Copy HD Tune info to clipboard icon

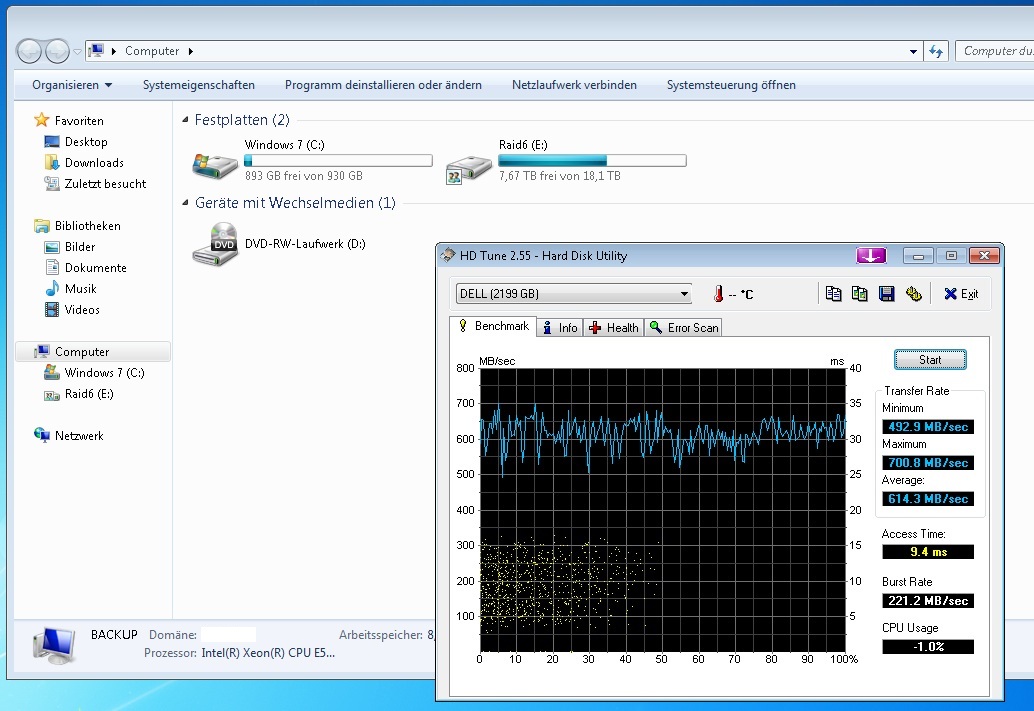coord(834,294)
